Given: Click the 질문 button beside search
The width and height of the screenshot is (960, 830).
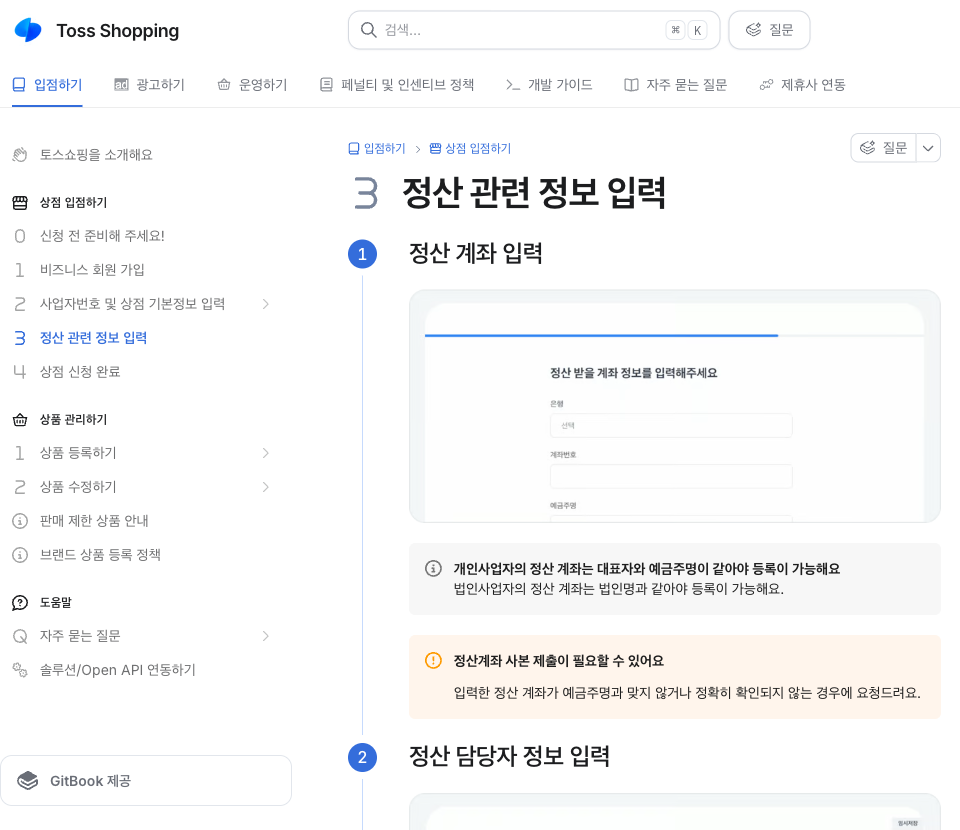Looking at the screenshot, I should pyautogui.click(x=769, y=30).
